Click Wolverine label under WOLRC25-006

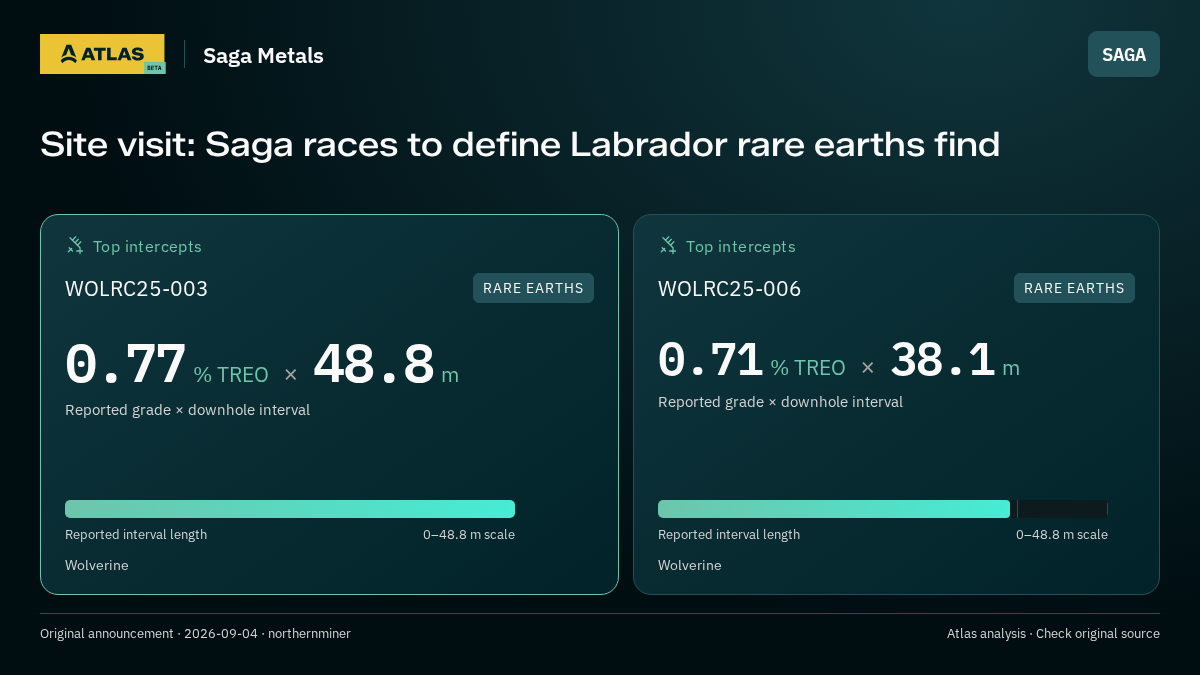click(689, 565)
